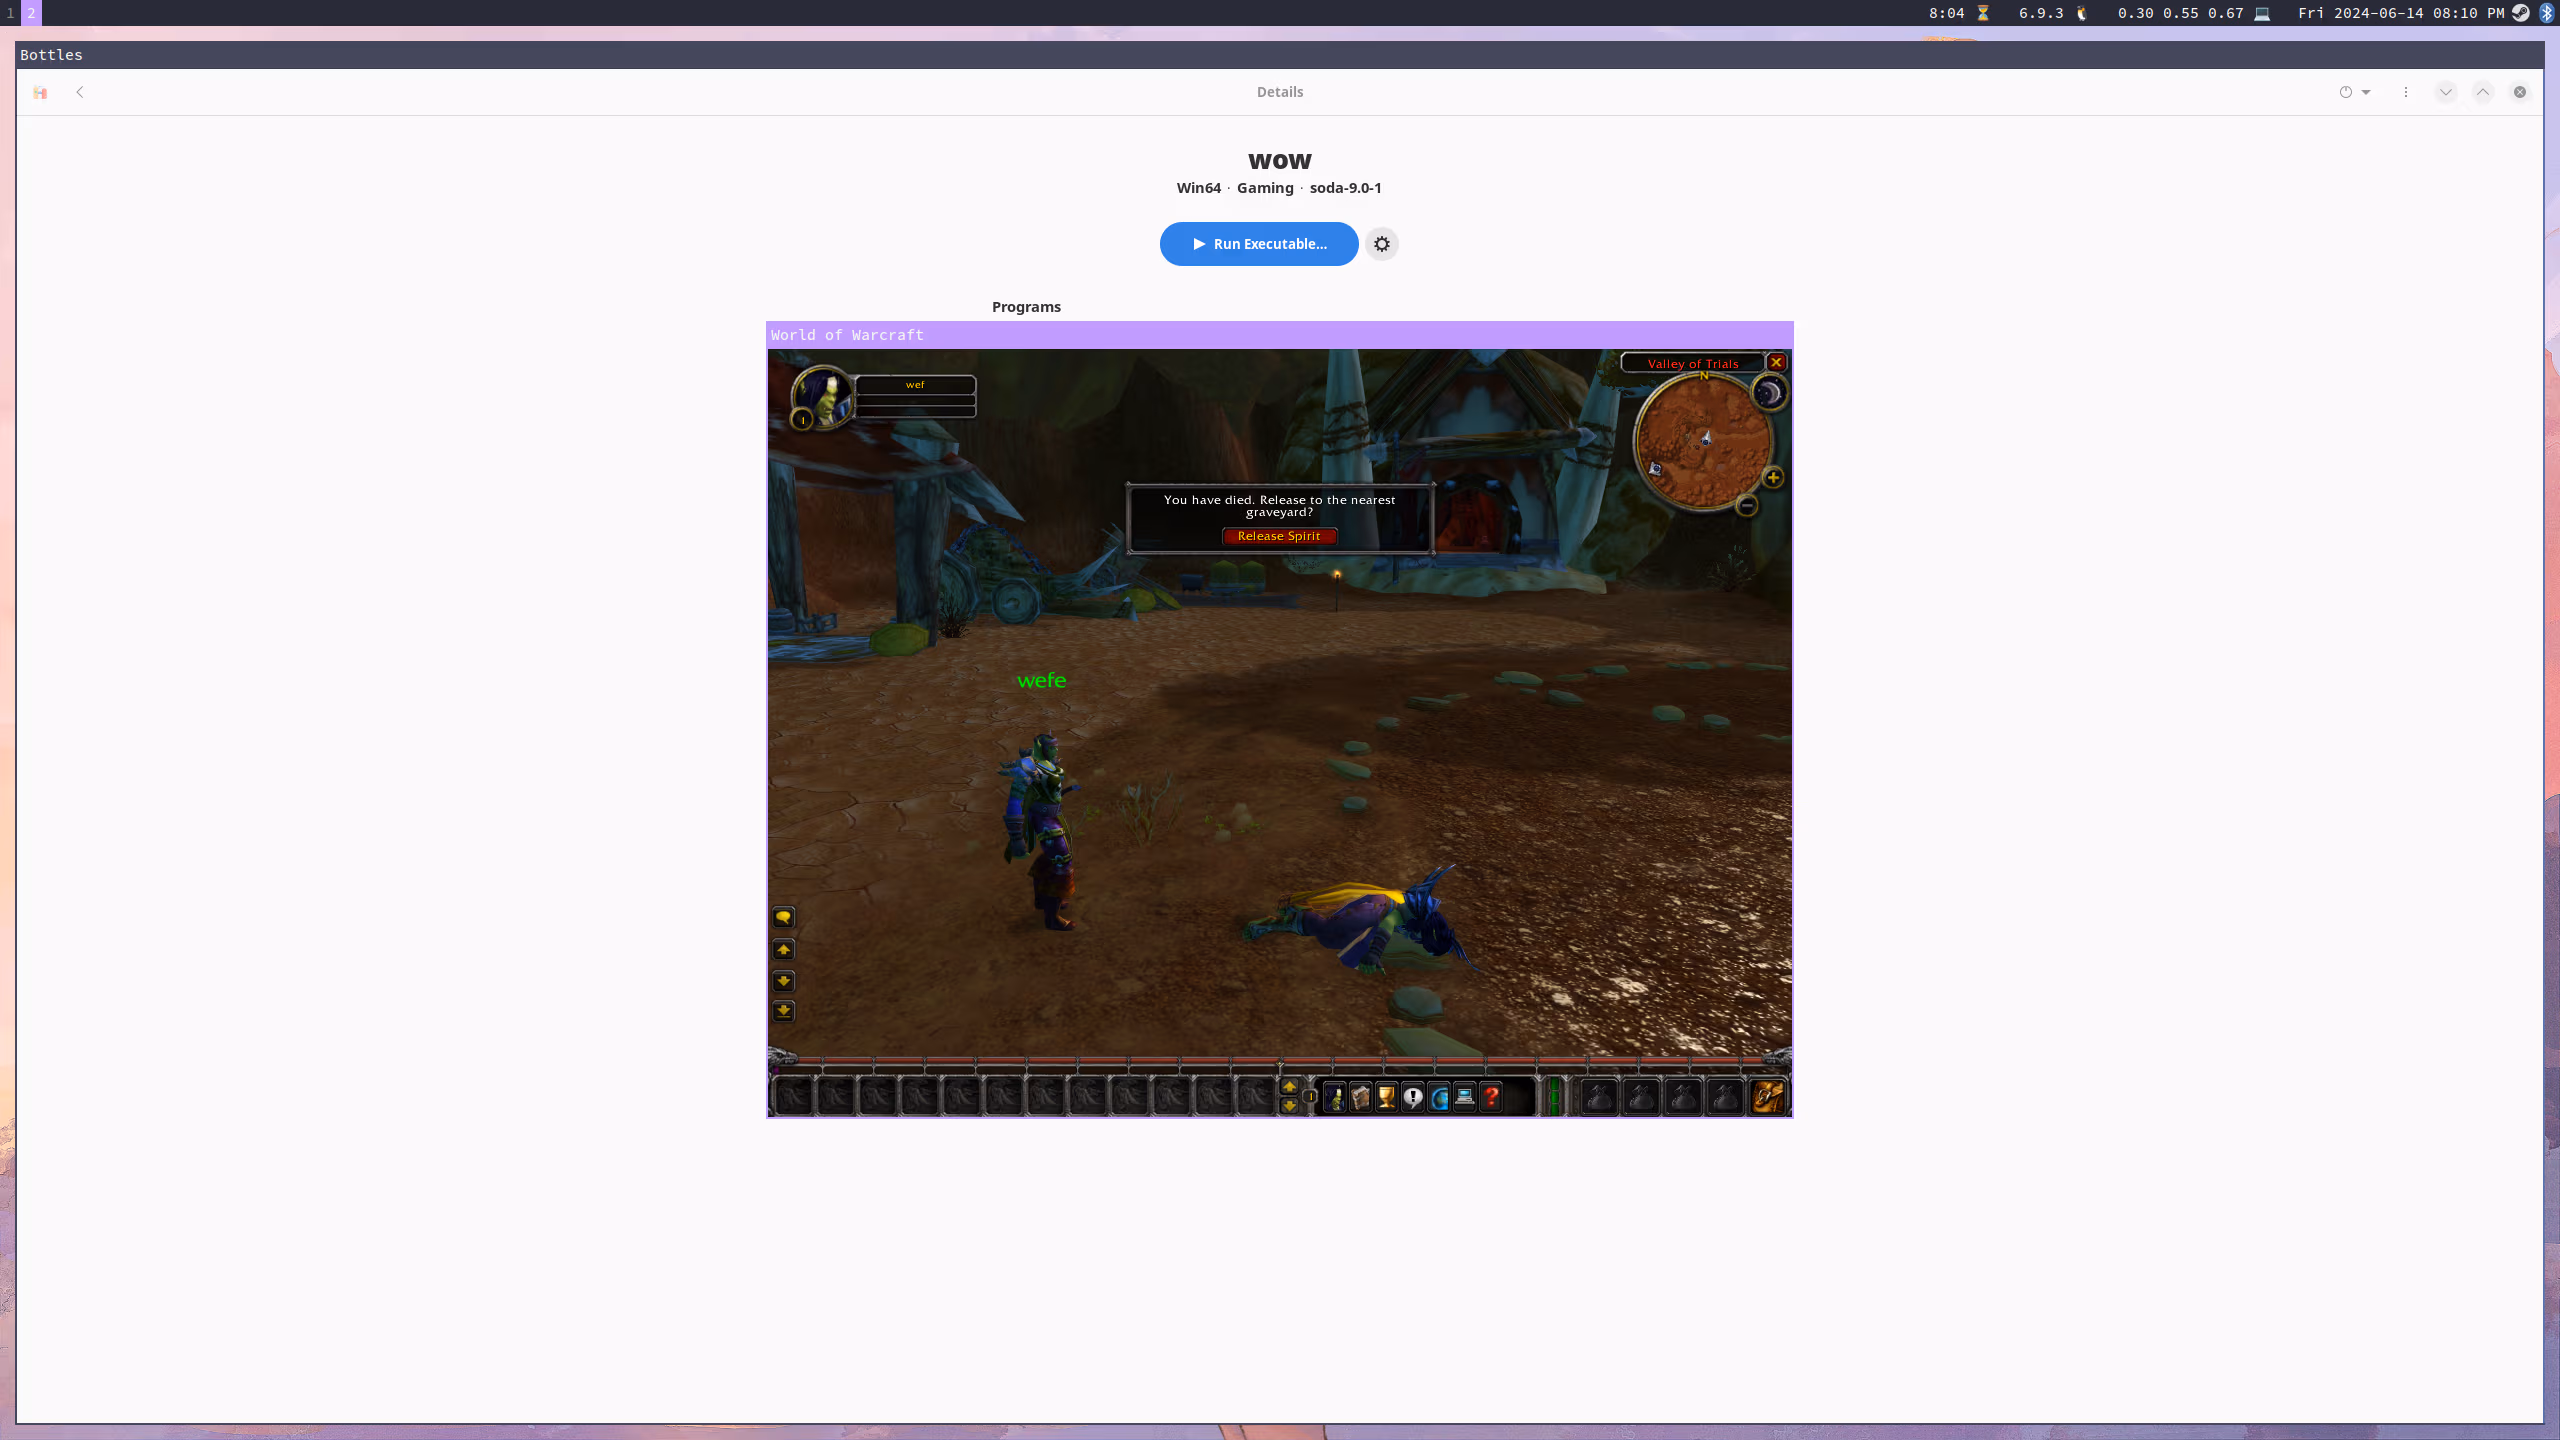Zoom out the minimap with minus
This screenshot has width=2560, height=1440.
click(x=1747, y=506)
